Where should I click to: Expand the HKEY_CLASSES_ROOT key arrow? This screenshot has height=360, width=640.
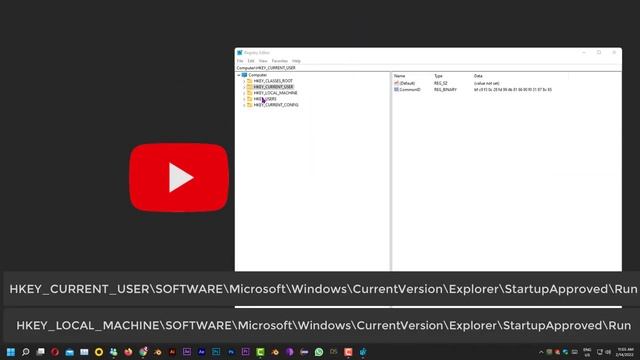tap(244, 81)
